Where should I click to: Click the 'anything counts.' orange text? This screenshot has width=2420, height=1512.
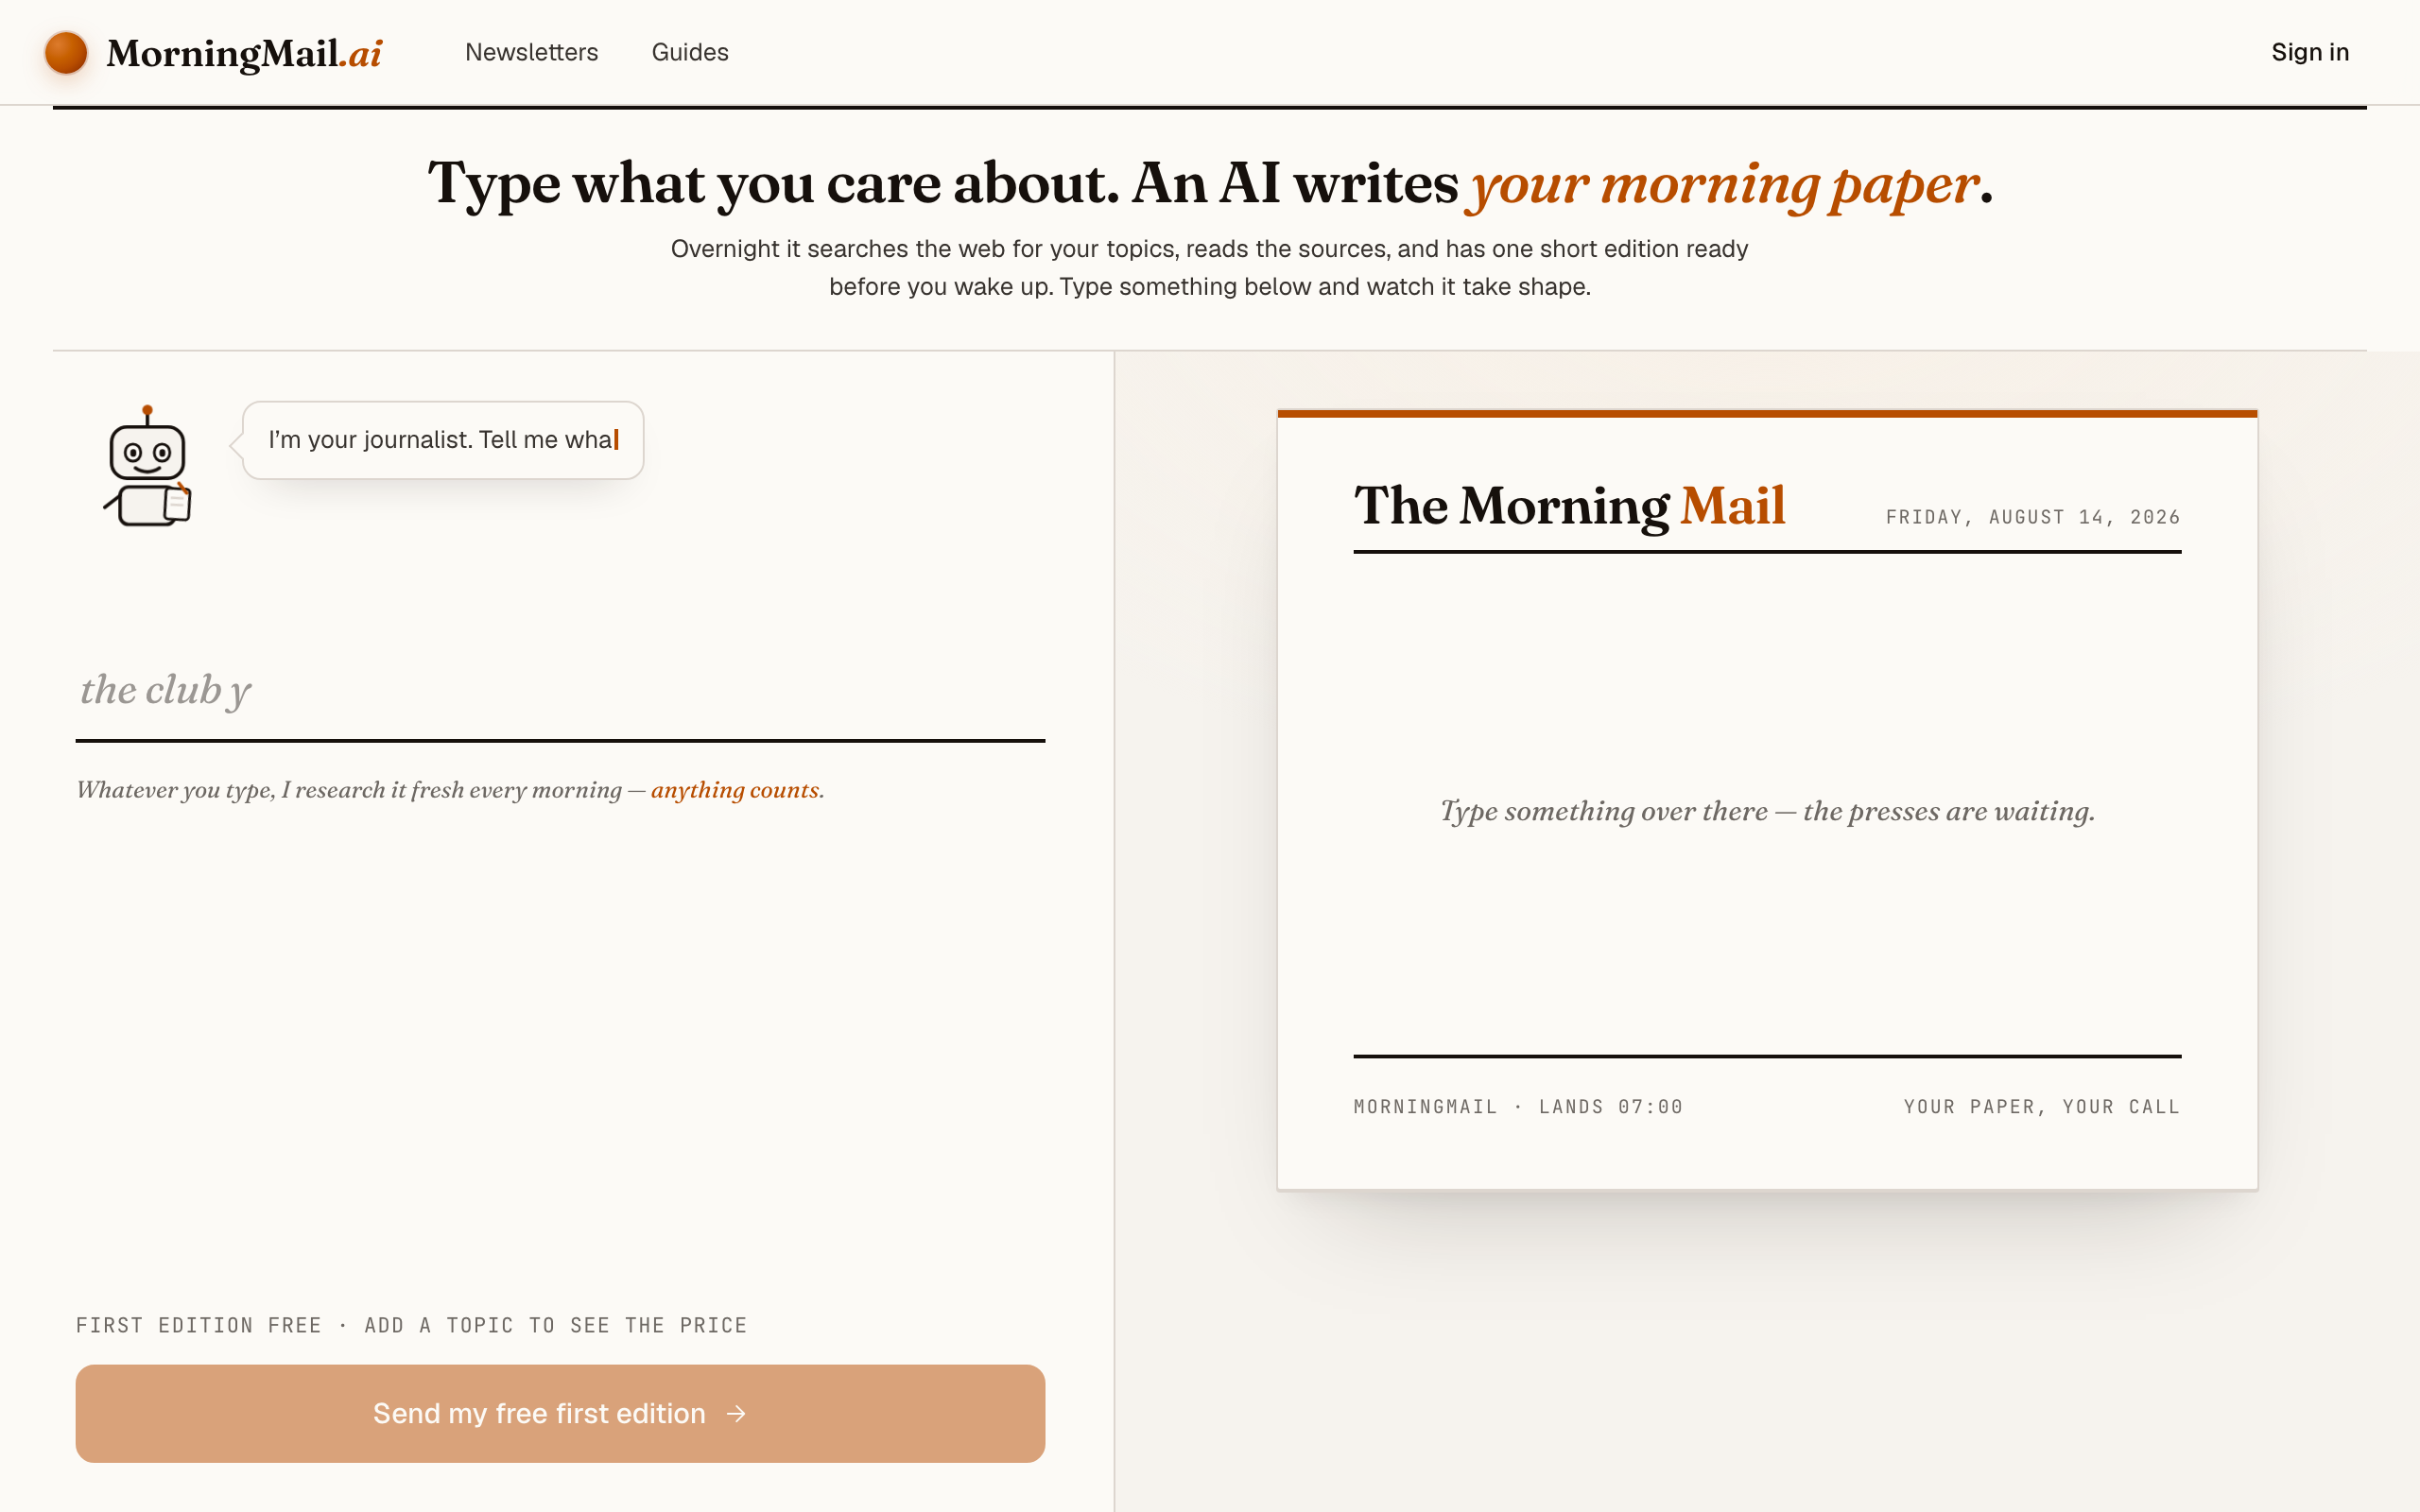737,790
